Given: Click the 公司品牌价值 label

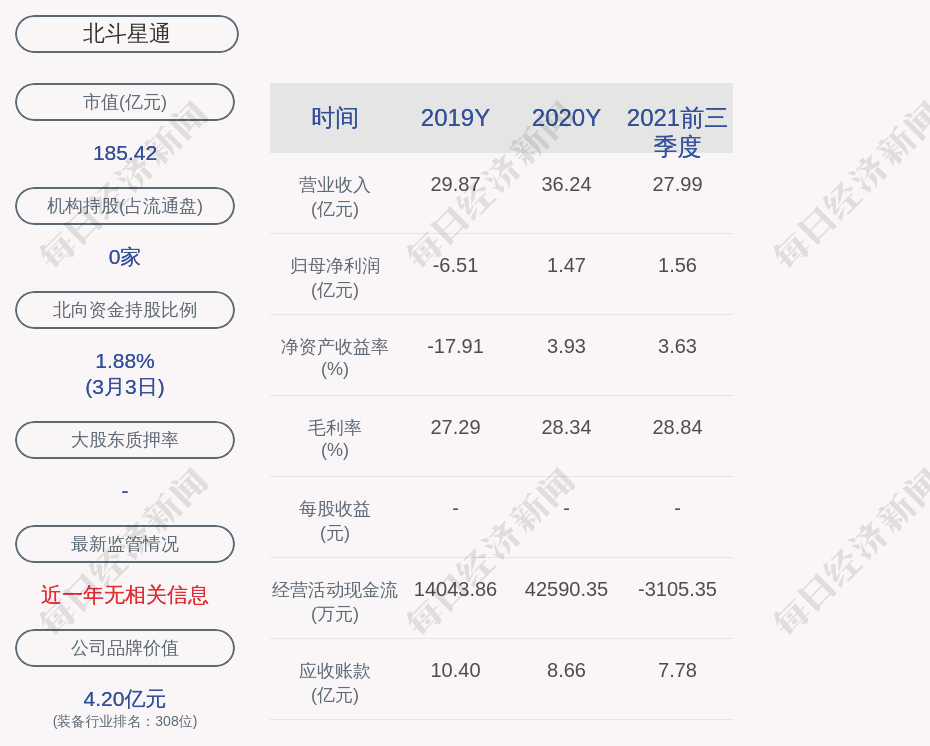Looking at the screenshot, I should [125, 648].
